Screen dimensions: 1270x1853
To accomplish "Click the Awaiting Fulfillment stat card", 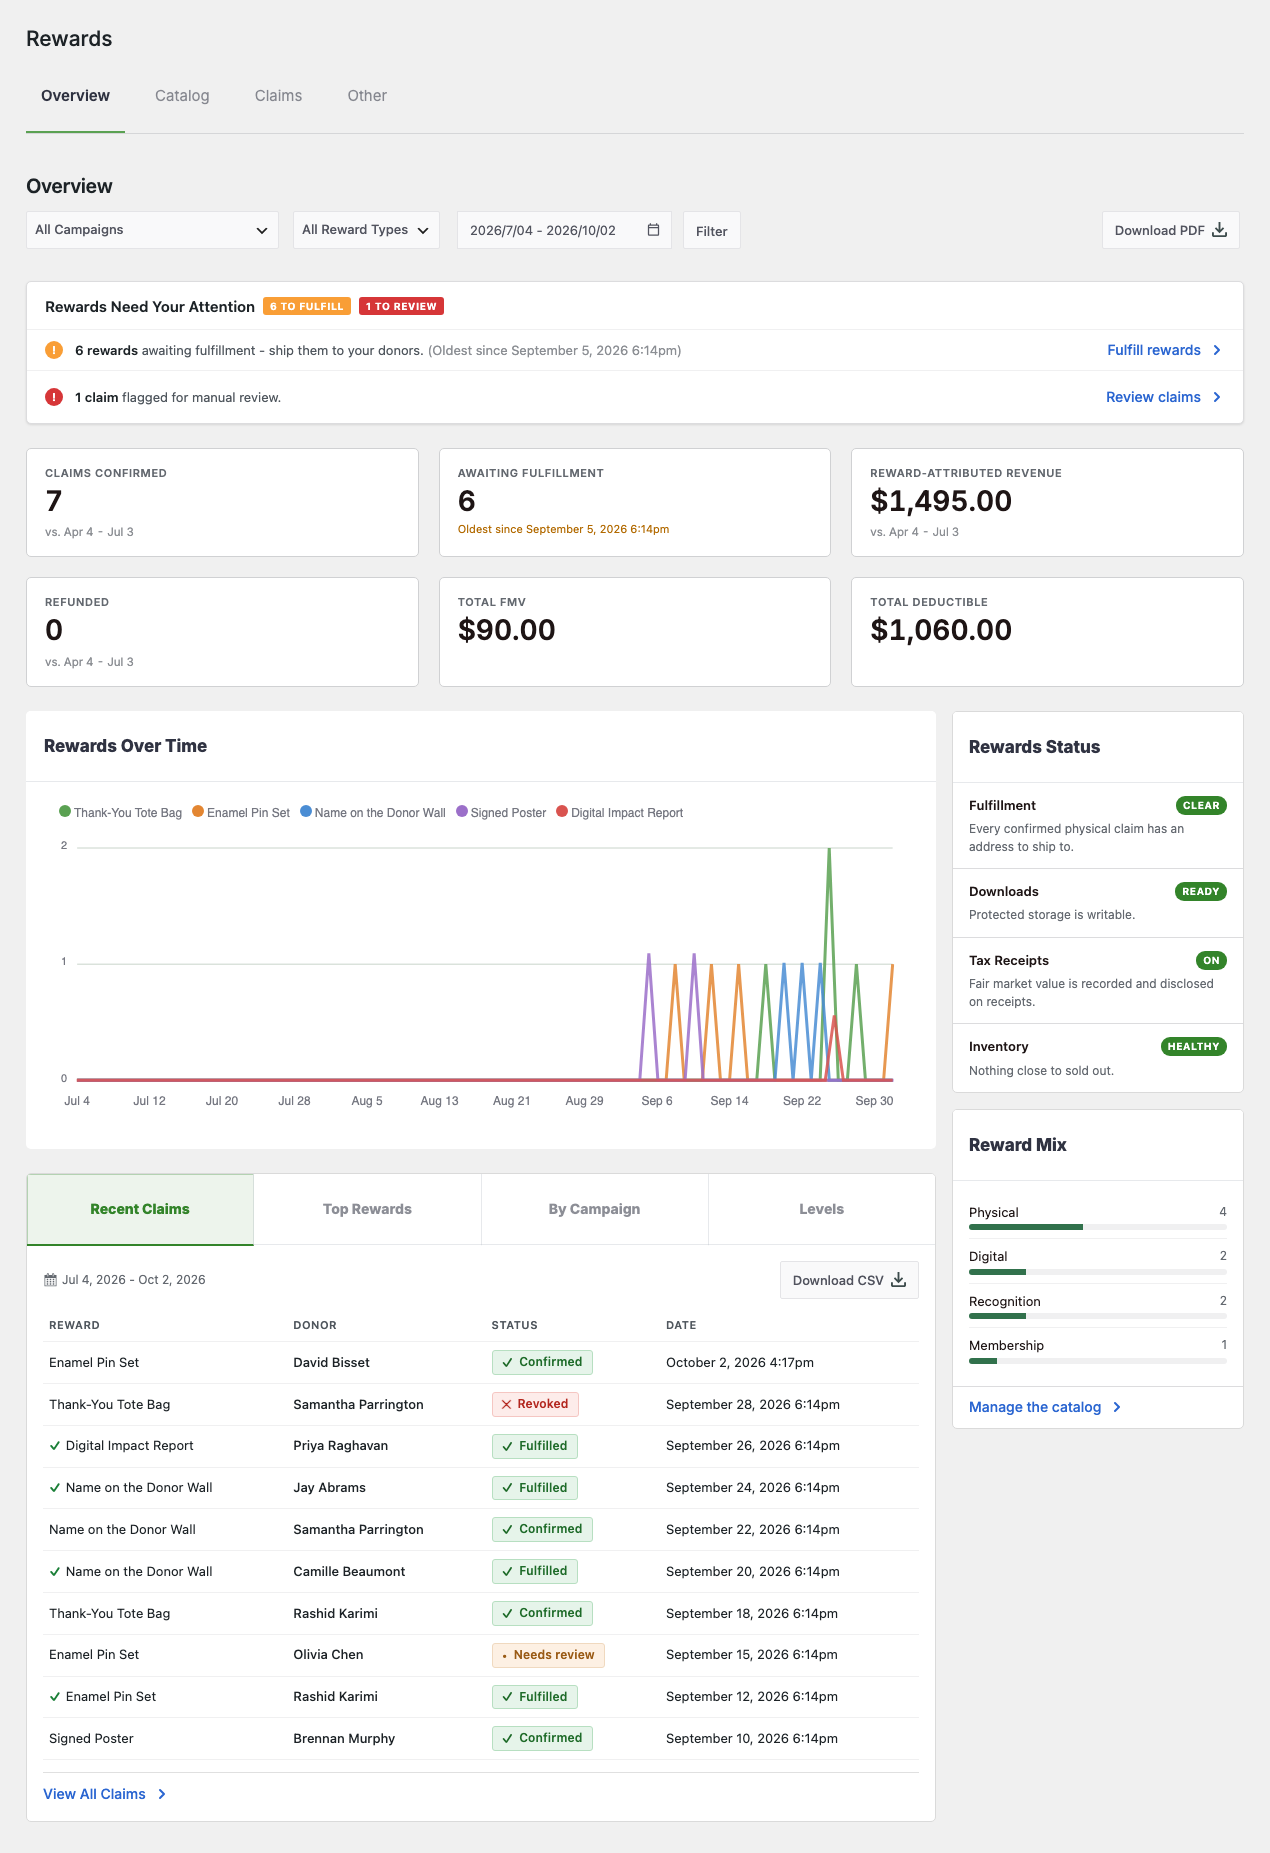I will click(x=635, y=502).
